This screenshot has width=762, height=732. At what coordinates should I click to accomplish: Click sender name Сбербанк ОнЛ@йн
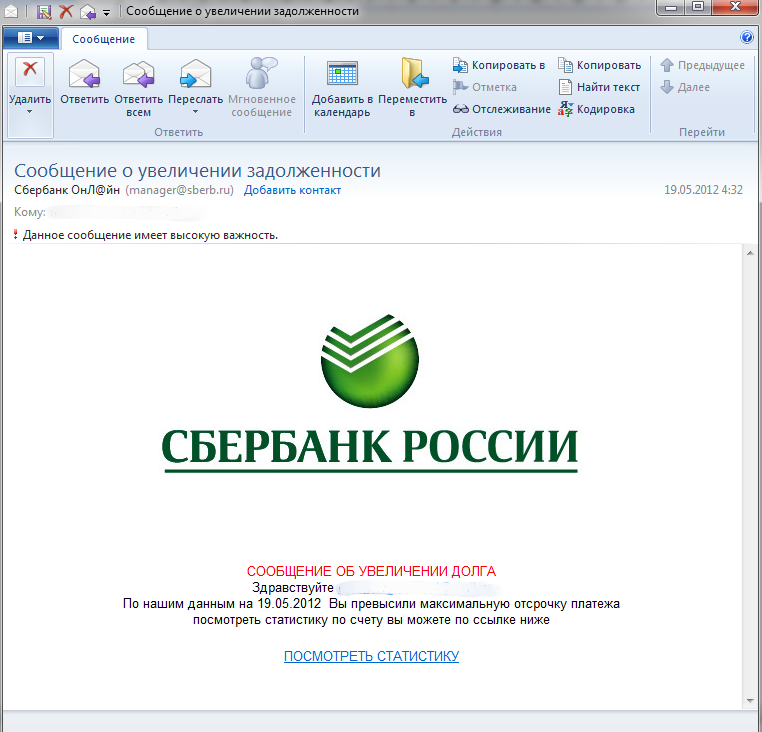(67, 190)
